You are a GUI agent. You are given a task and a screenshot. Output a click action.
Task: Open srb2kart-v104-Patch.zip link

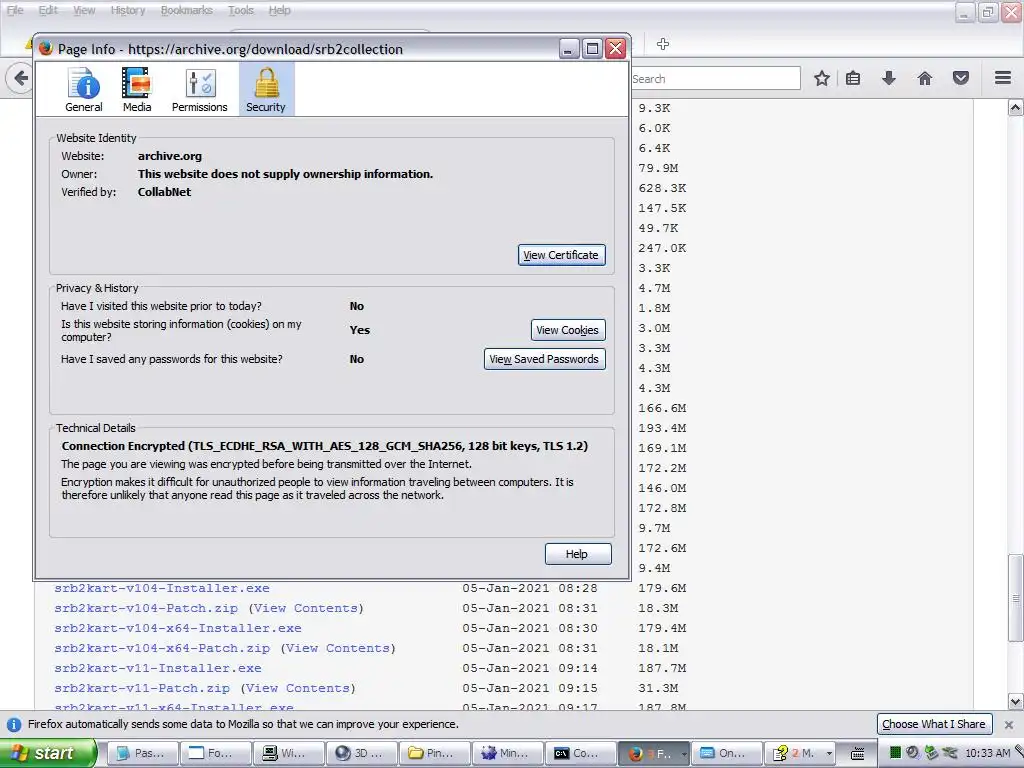tap(146, 609)
